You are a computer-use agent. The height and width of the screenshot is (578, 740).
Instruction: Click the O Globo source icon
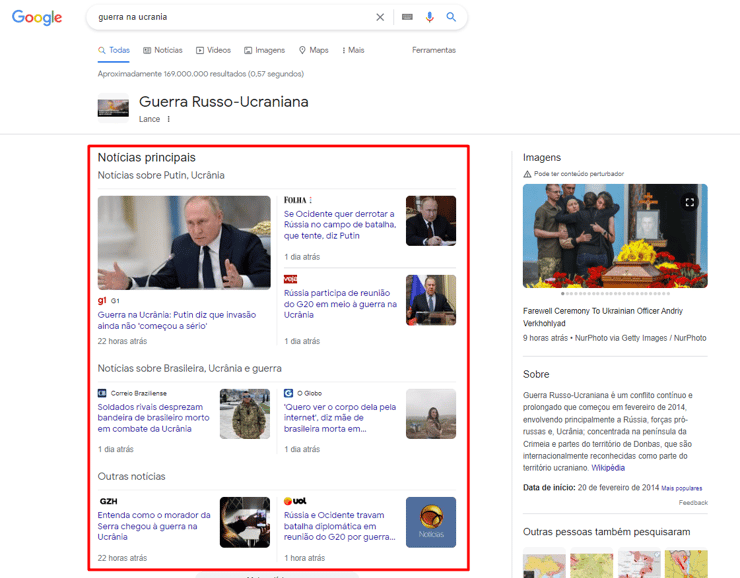tap(288, 393)
